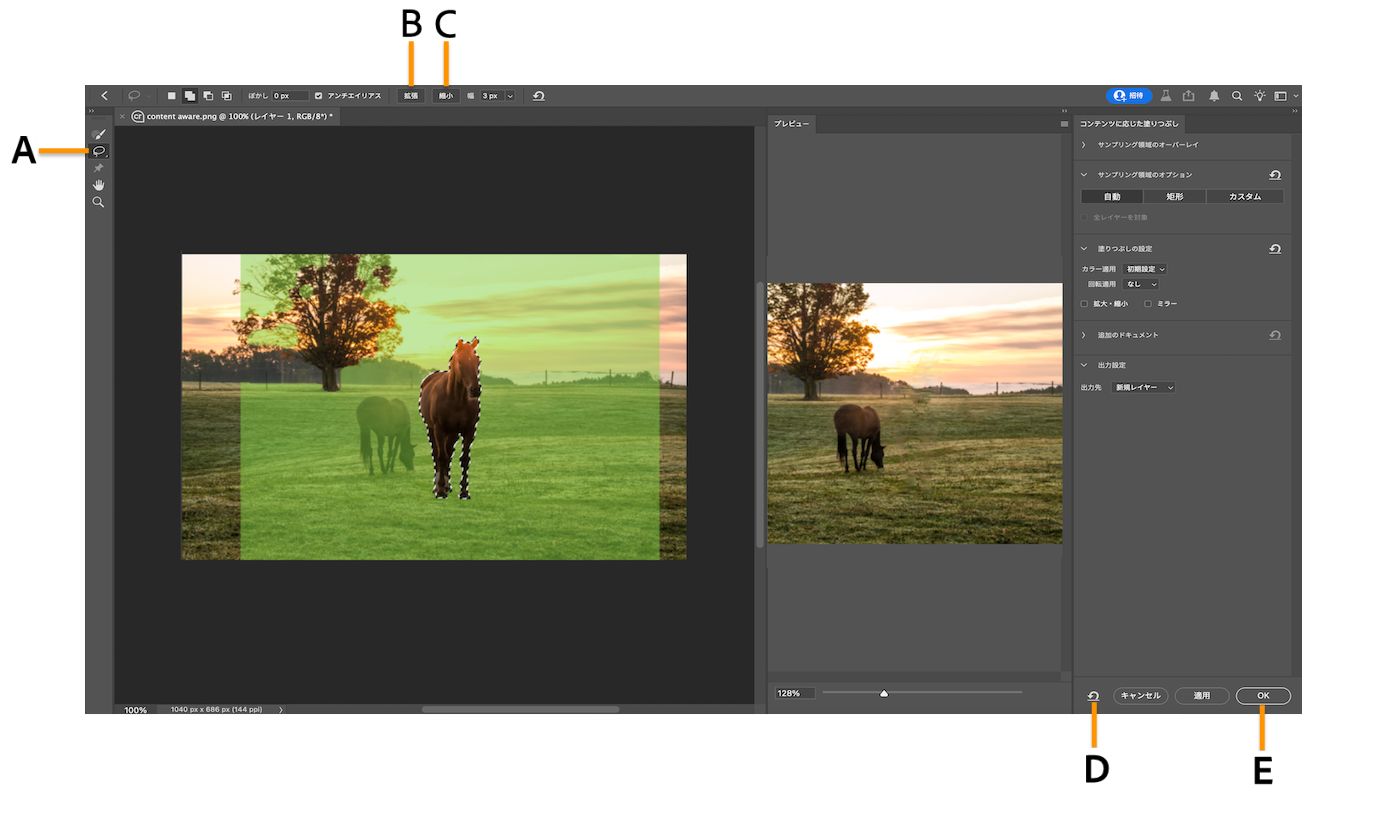
Task: Select the Hand tool
Action: coord(99,184)
